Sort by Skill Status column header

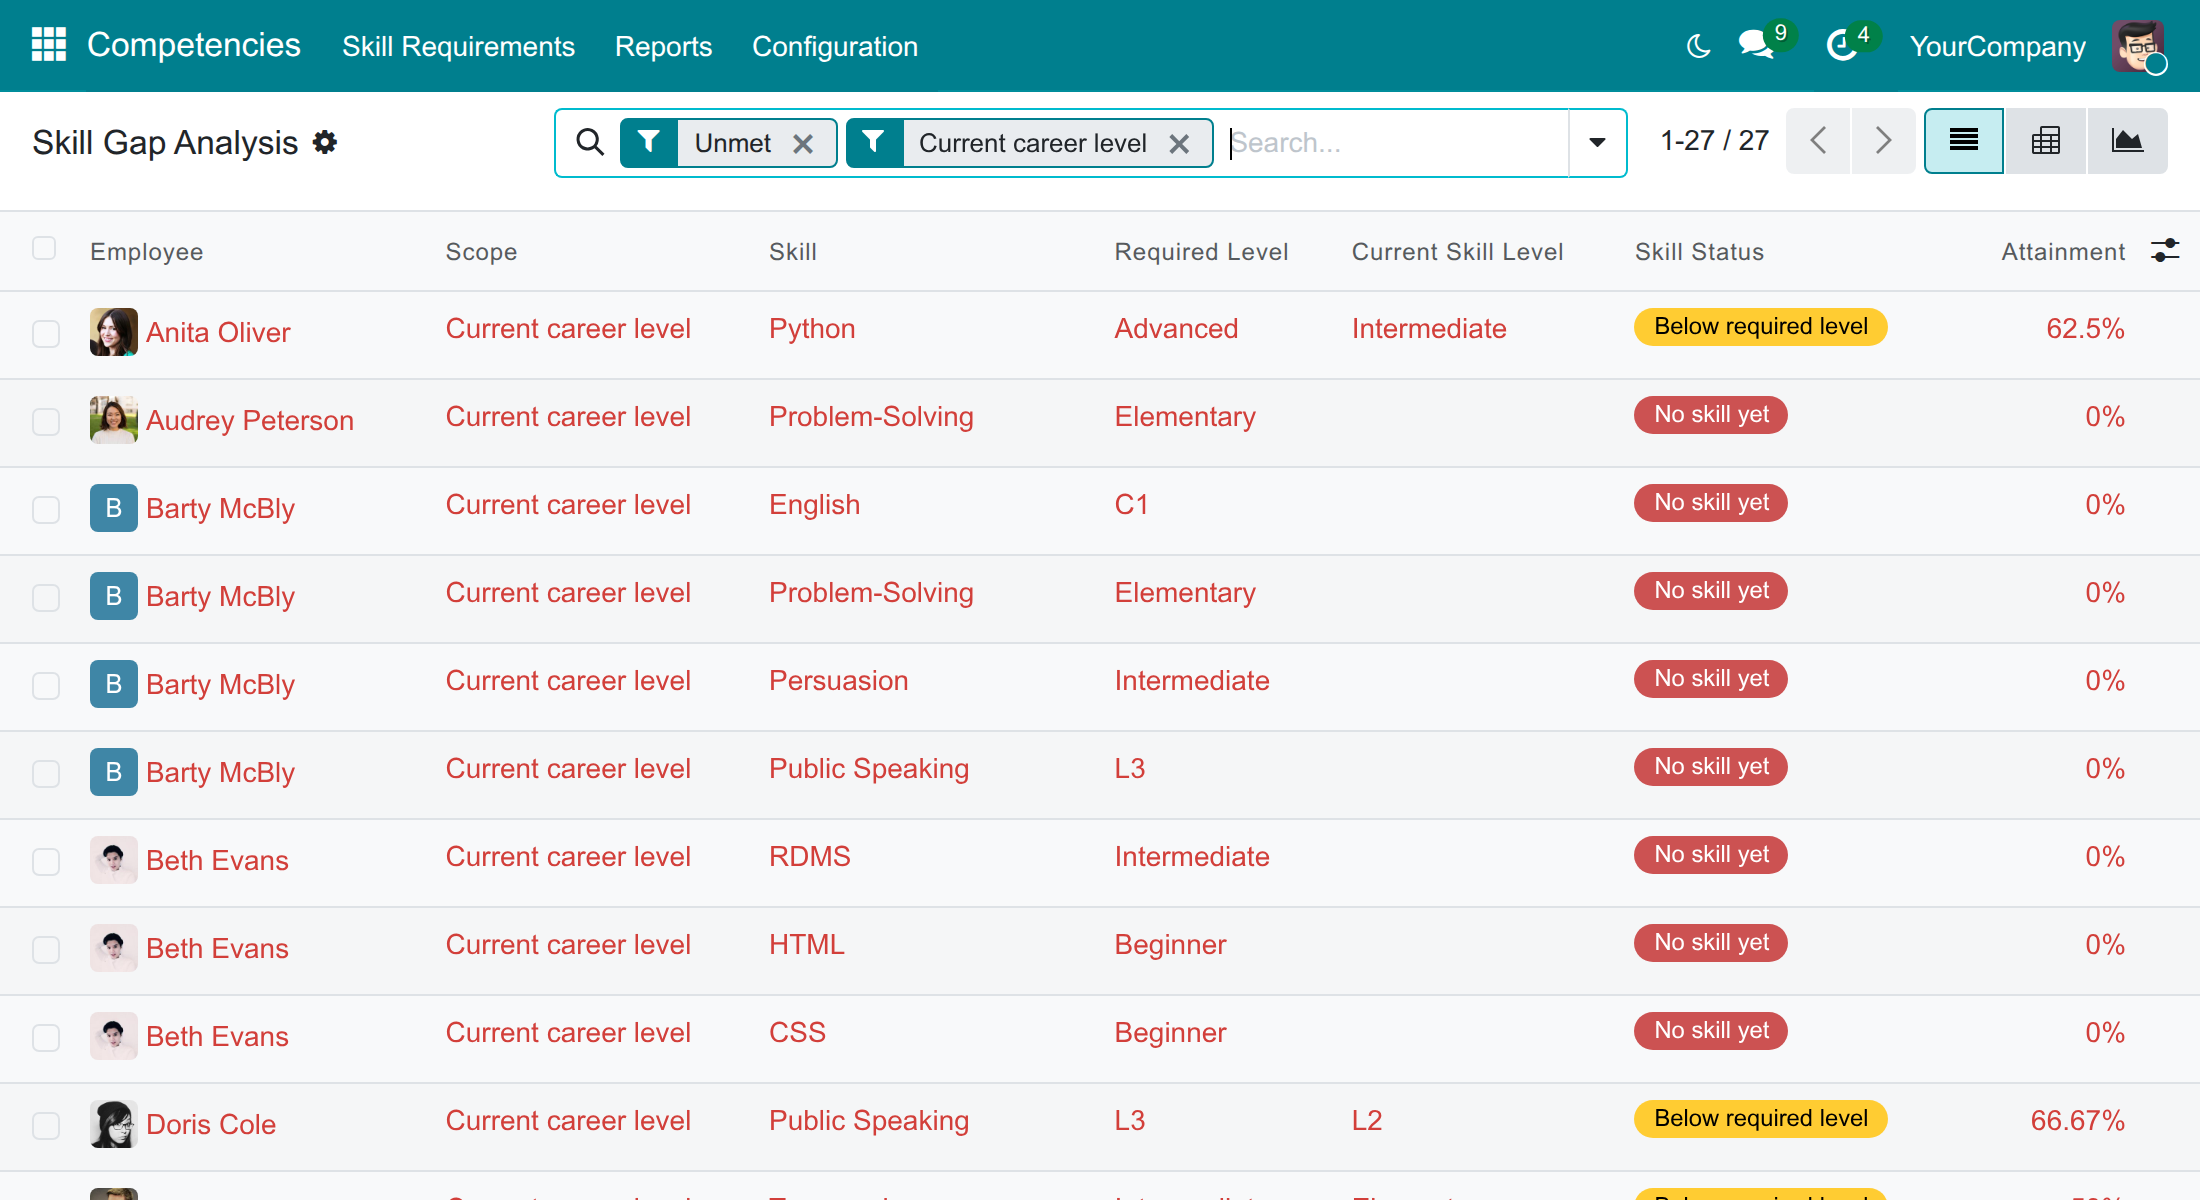pos(1699,252)
